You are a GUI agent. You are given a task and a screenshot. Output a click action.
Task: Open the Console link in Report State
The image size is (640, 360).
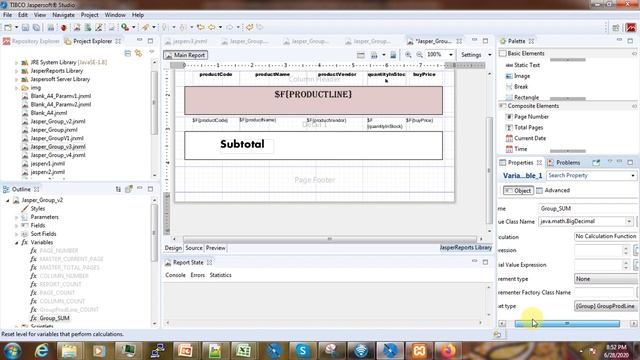pos(176,275)
